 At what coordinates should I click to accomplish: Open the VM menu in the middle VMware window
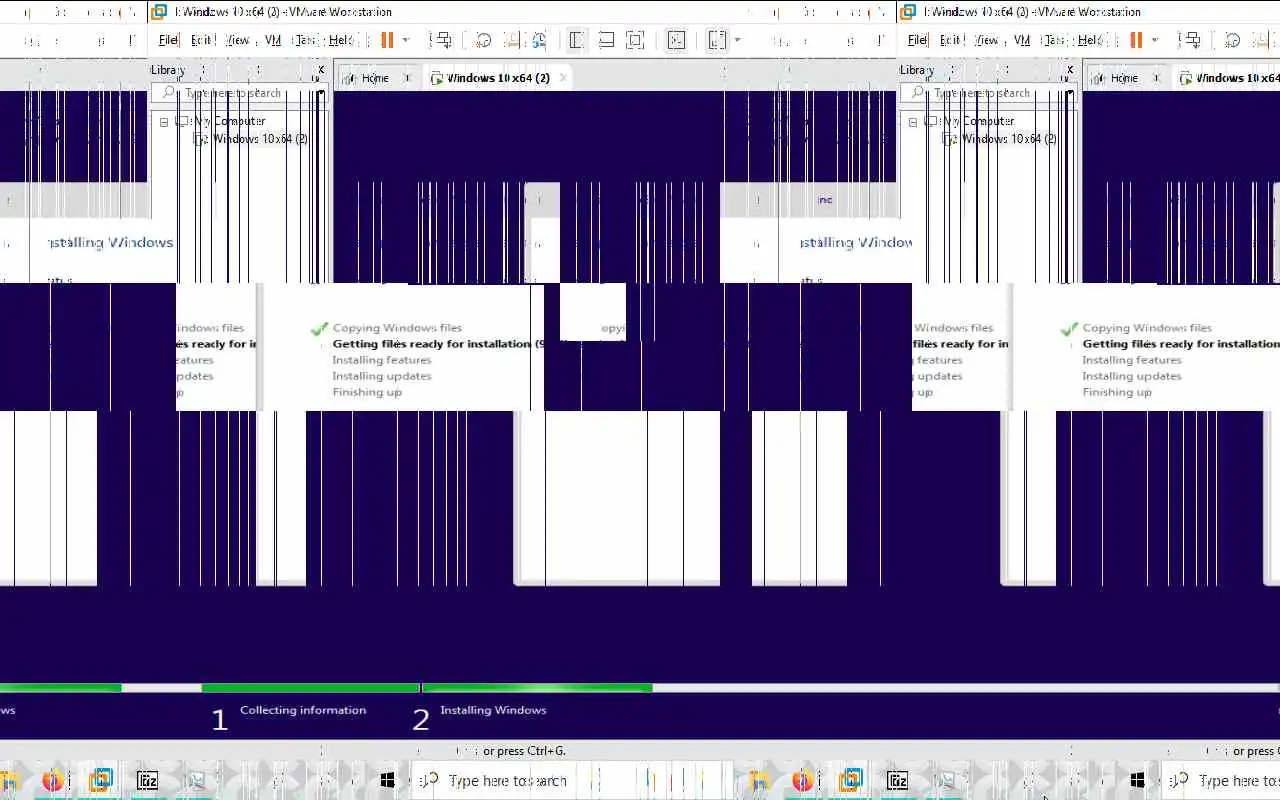(x=273, y=40)
